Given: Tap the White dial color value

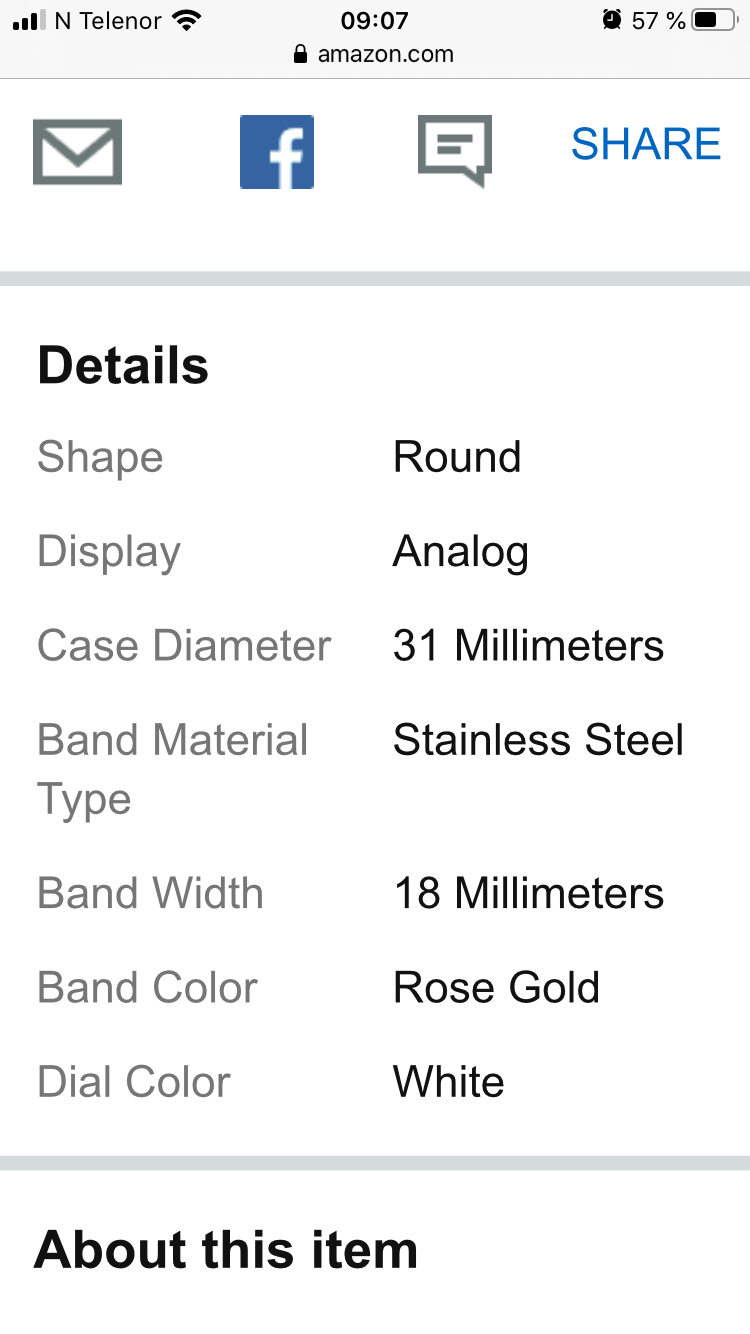Looking at the screenshot, I should tap(448, 1082).
